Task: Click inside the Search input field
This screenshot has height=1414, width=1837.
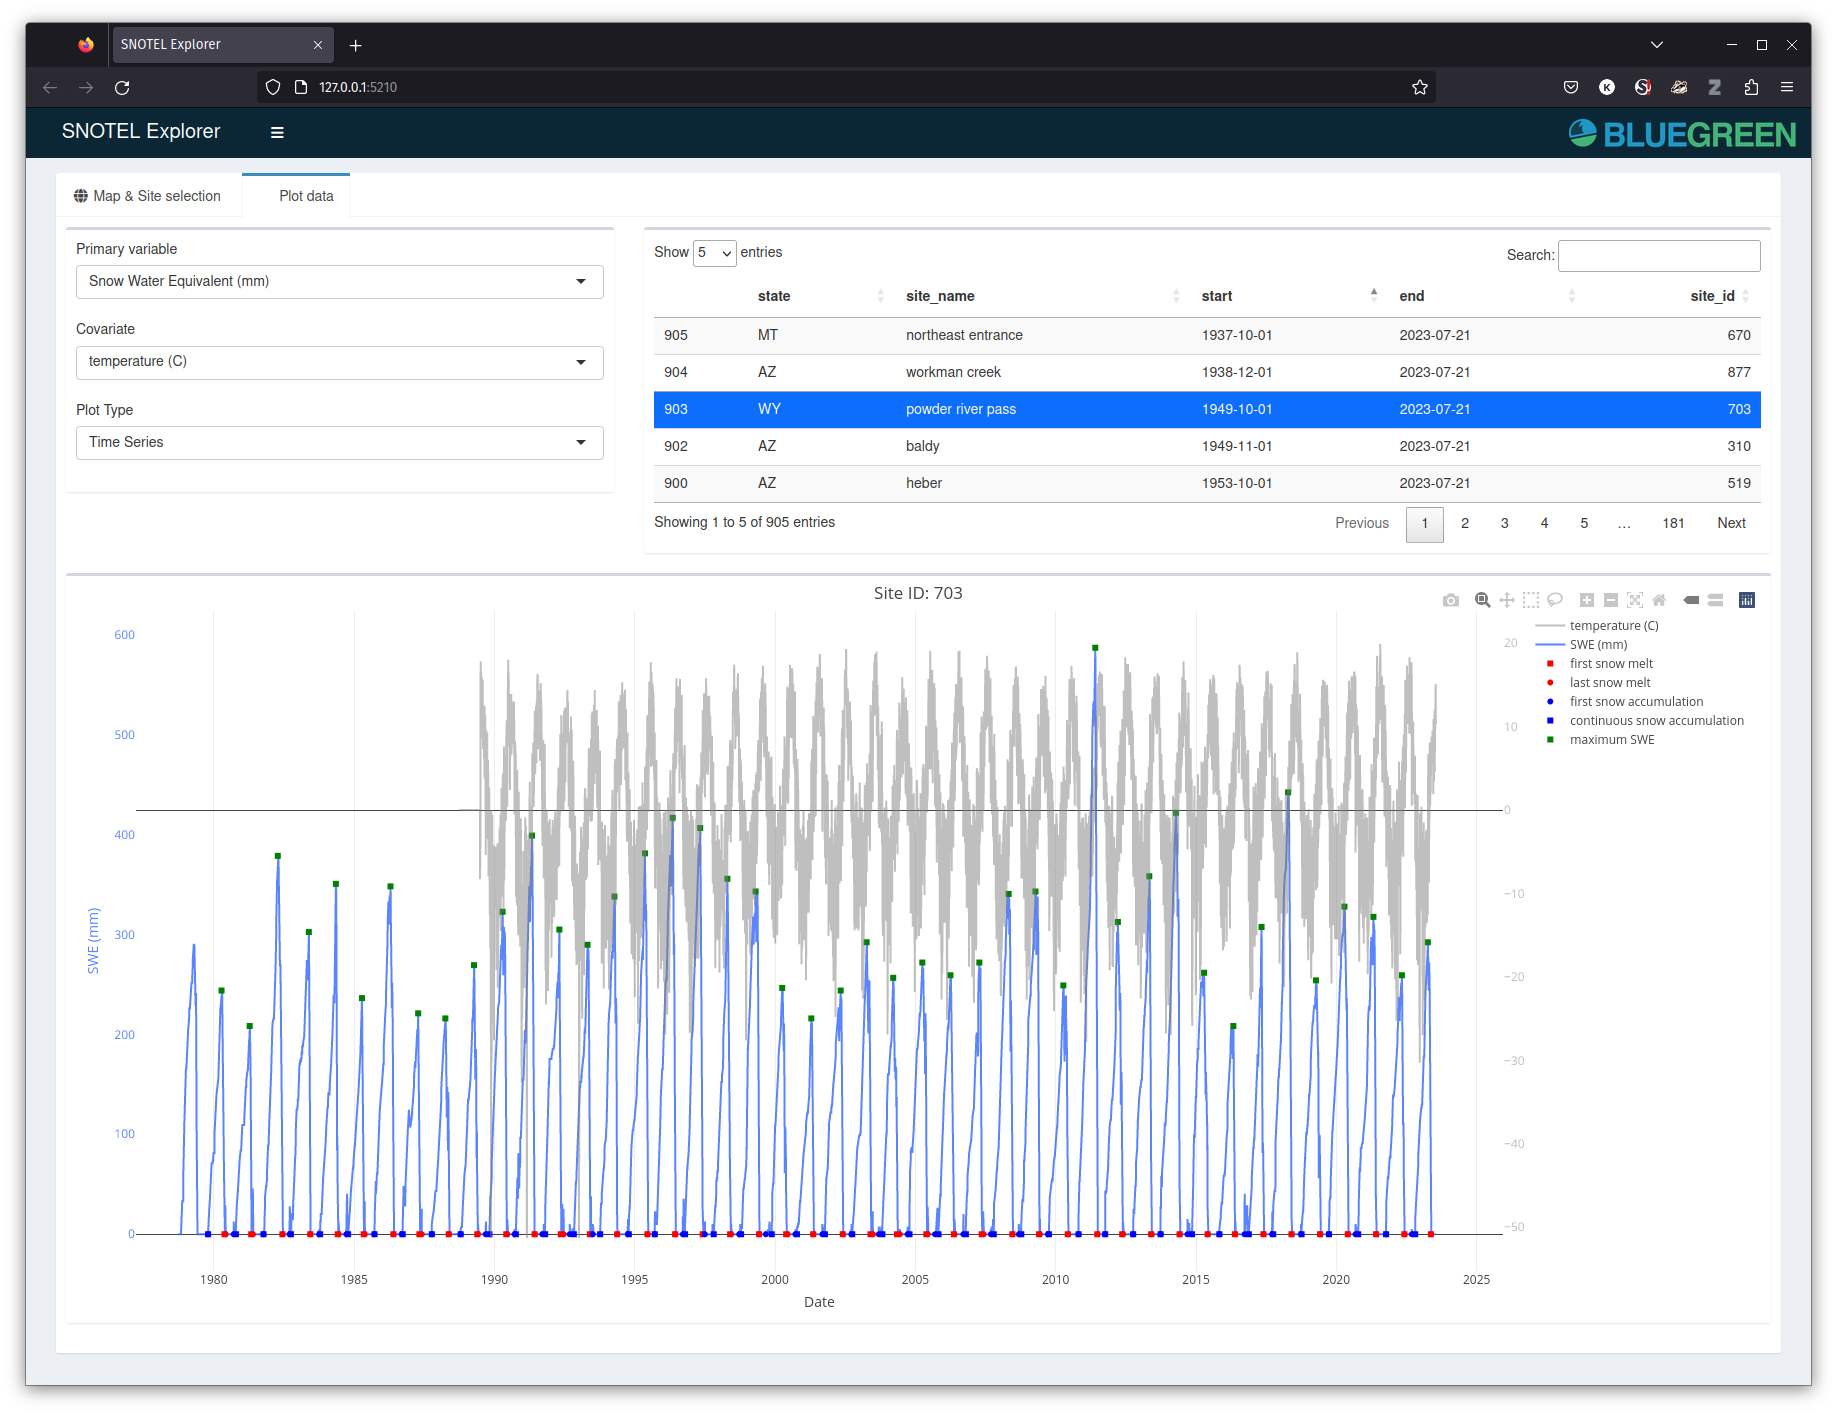Action: coord(1658,255)
